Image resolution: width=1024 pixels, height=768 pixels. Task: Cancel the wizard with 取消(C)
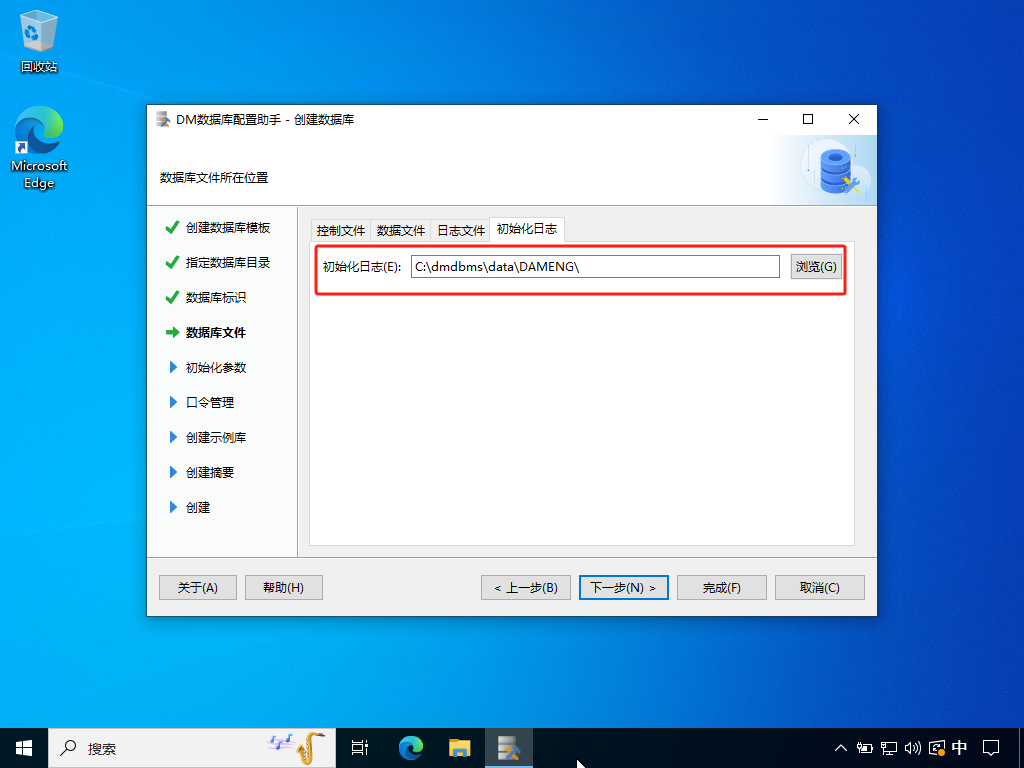pyautogui.click(x=820, y=588)
